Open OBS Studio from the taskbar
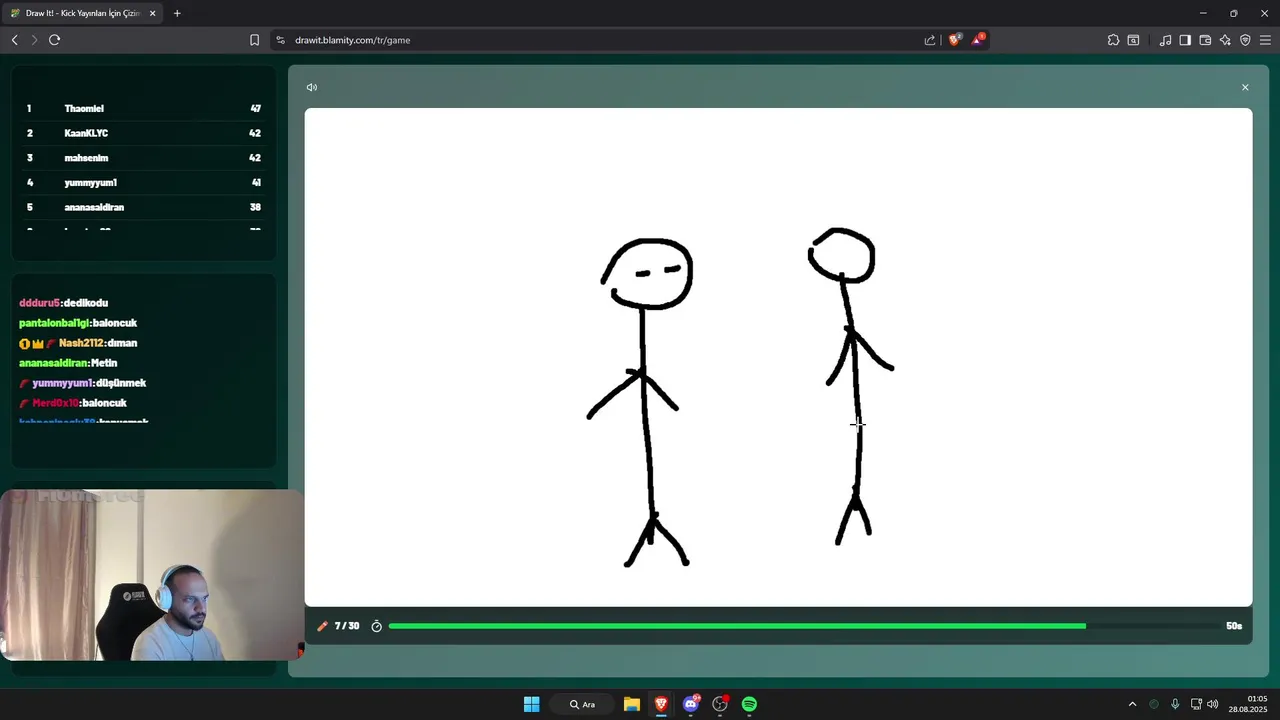1280x720 pixels. click(x=720, y=704)
